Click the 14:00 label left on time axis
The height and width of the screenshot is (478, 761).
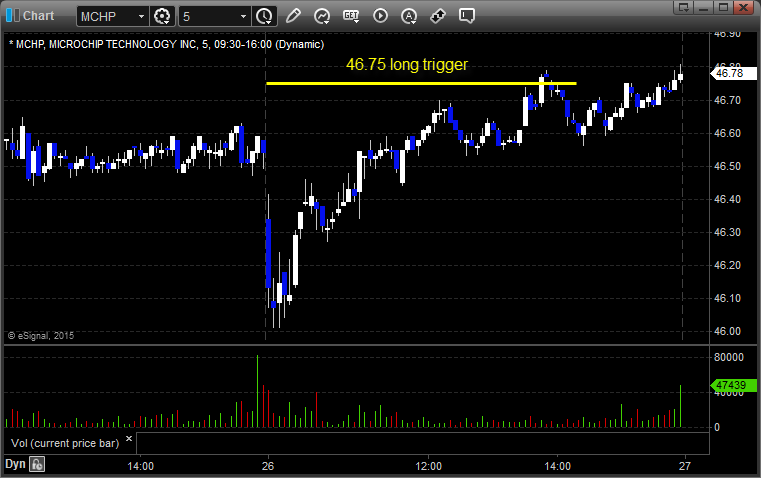pyautogui.click(x=141, y=466)
